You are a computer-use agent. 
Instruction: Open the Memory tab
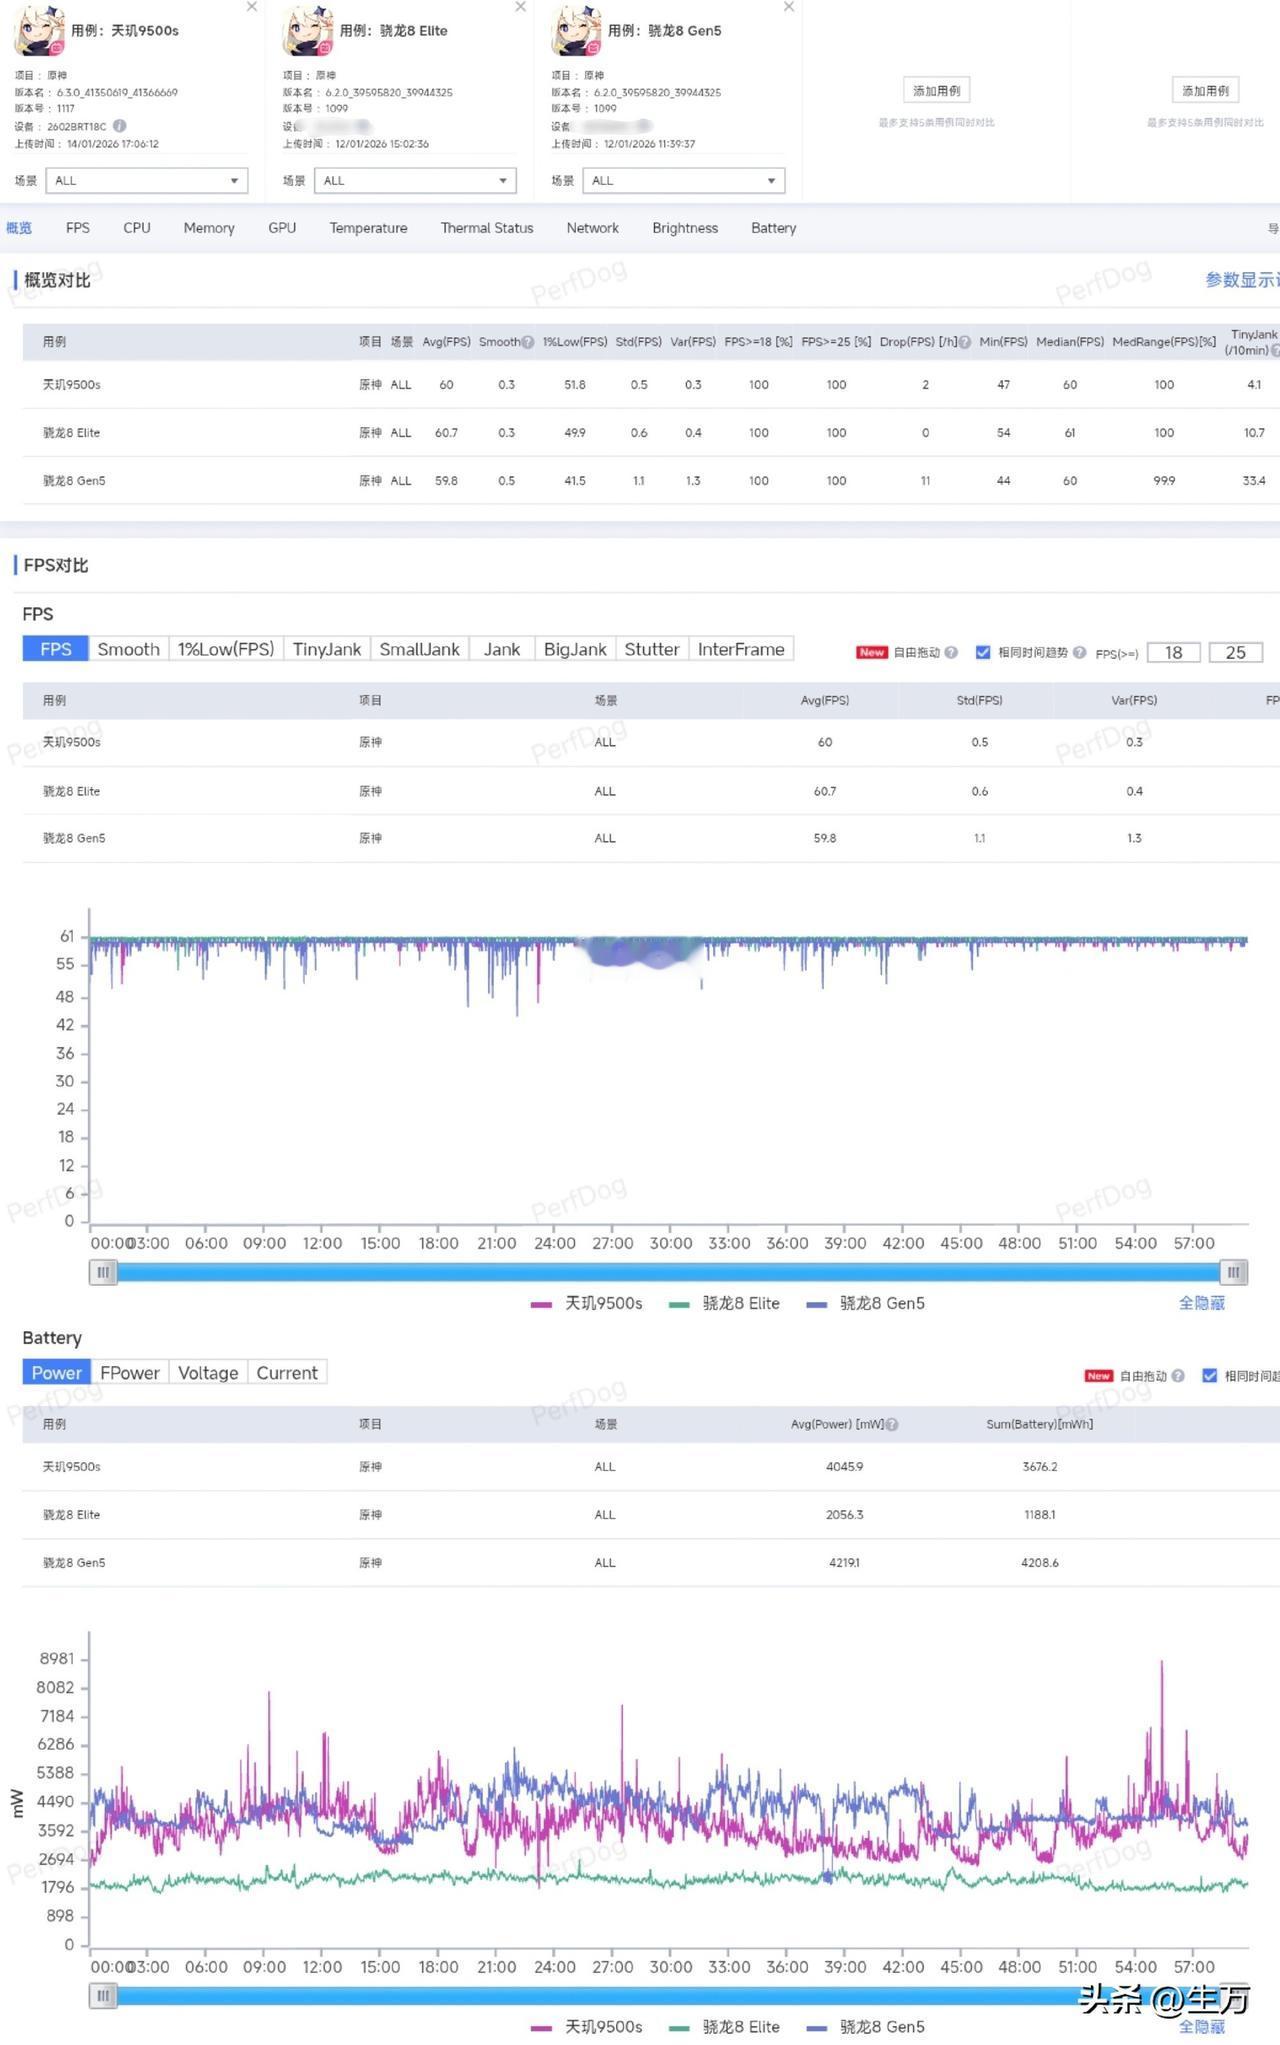[x=209, y=228]
